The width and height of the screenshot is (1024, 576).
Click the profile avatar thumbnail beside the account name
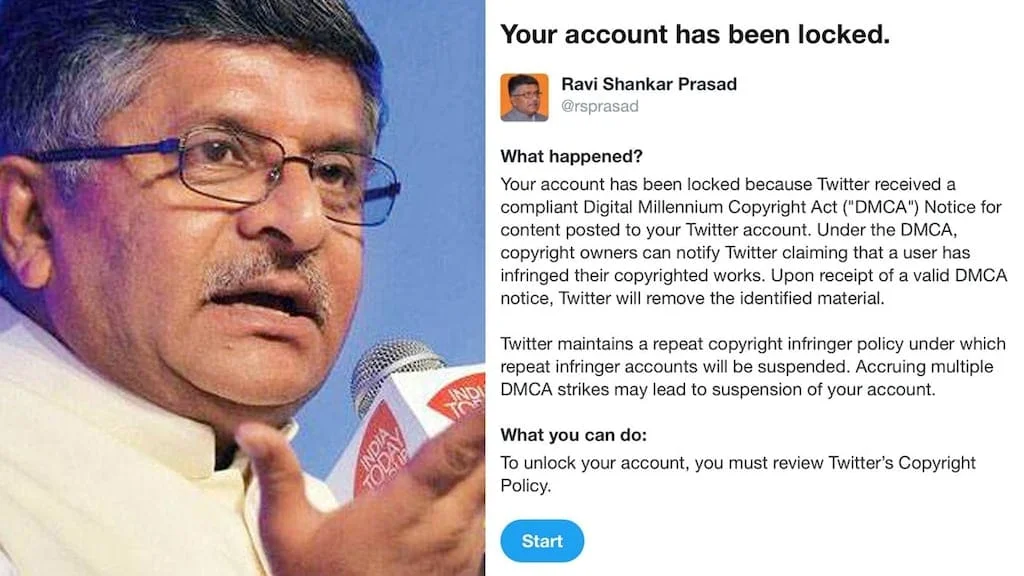coord(524,98)
